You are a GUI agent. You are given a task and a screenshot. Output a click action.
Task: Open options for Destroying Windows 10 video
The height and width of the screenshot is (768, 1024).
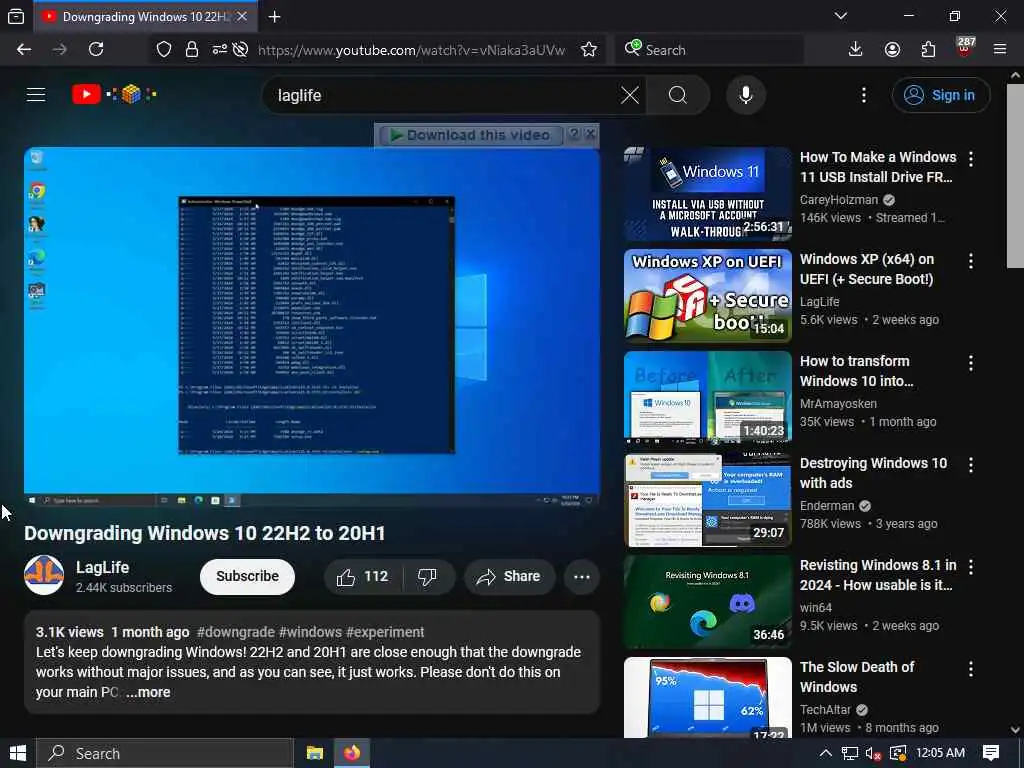(x=971, y=465)
